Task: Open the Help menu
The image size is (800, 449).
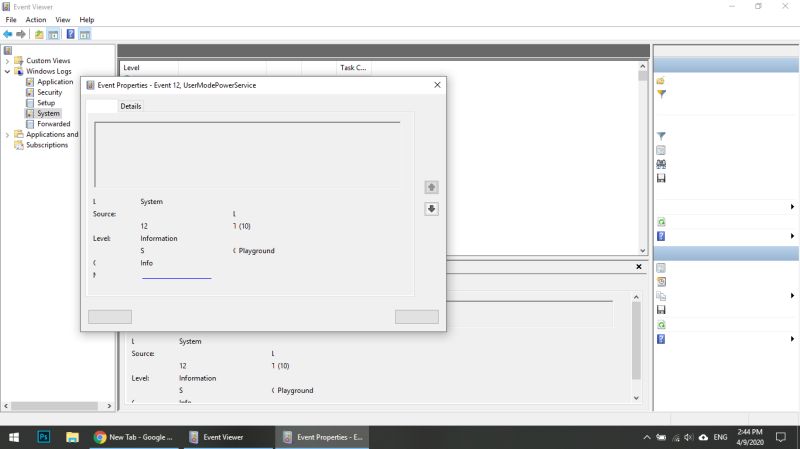Action: click(87, 19)
